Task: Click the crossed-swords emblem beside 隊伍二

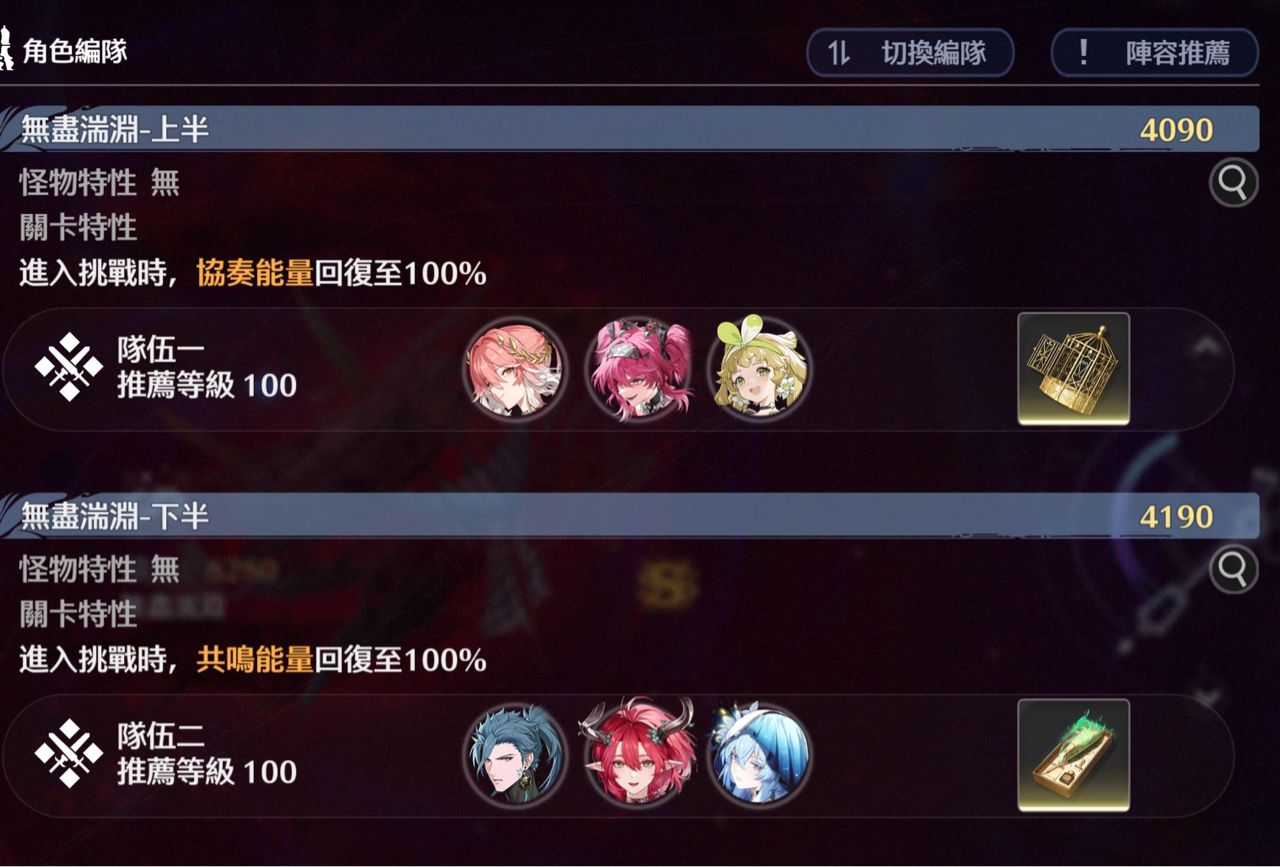Action: click(69, 754)
